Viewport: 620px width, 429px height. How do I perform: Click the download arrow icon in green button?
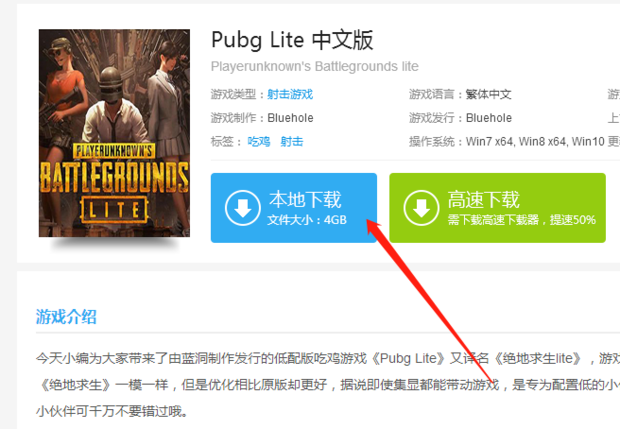(421, 208)
